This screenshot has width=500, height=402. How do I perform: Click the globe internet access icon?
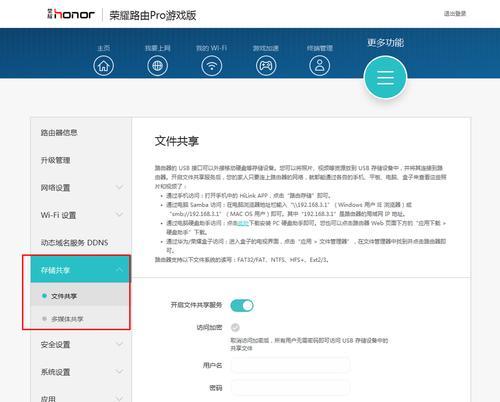pyautogui.click(x=157, y=66)
